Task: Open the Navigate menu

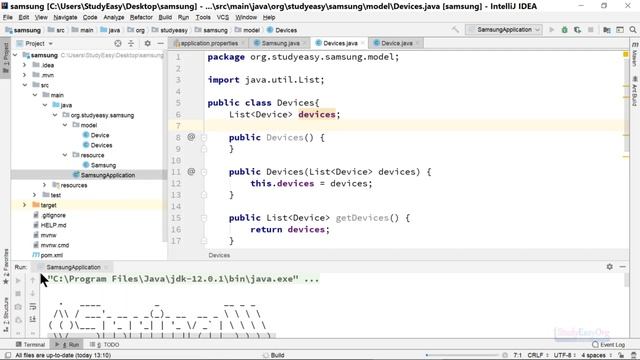Action: (x=65, y=18)
